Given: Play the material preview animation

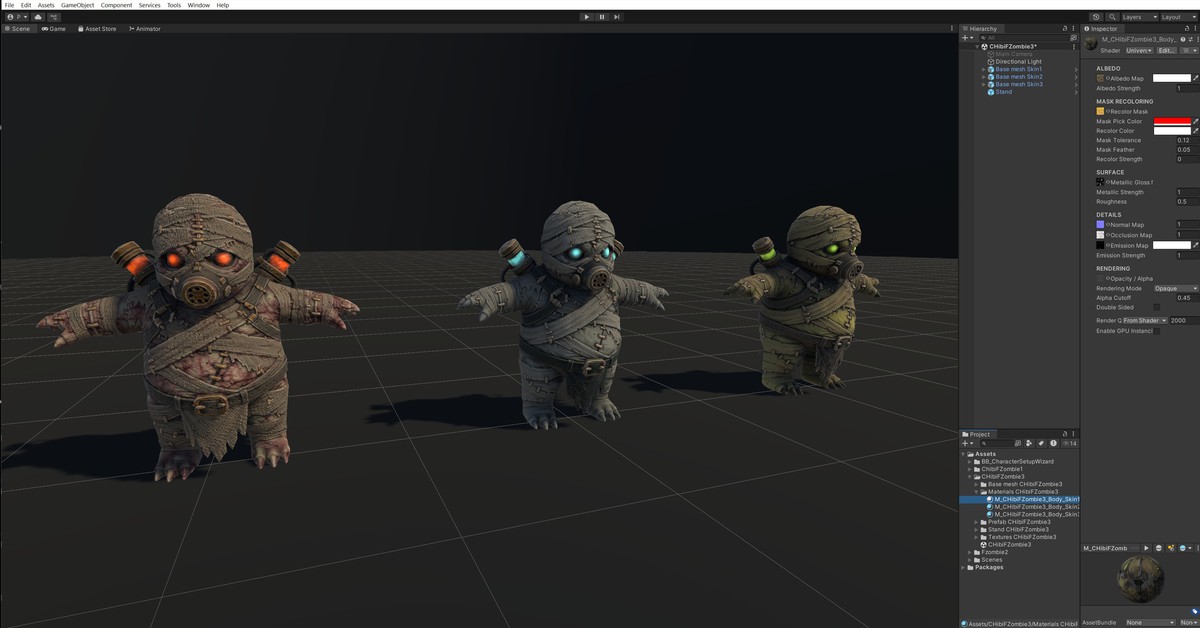Looking at the screenshot, I should (1146, 548).
